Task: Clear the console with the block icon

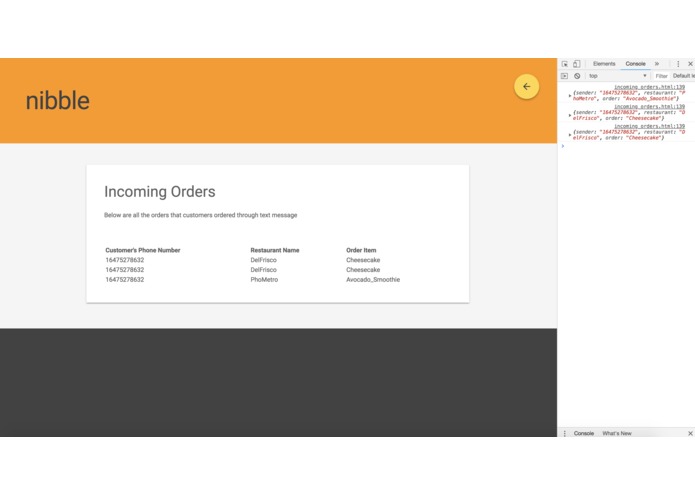Action: (x=577, y=76)
